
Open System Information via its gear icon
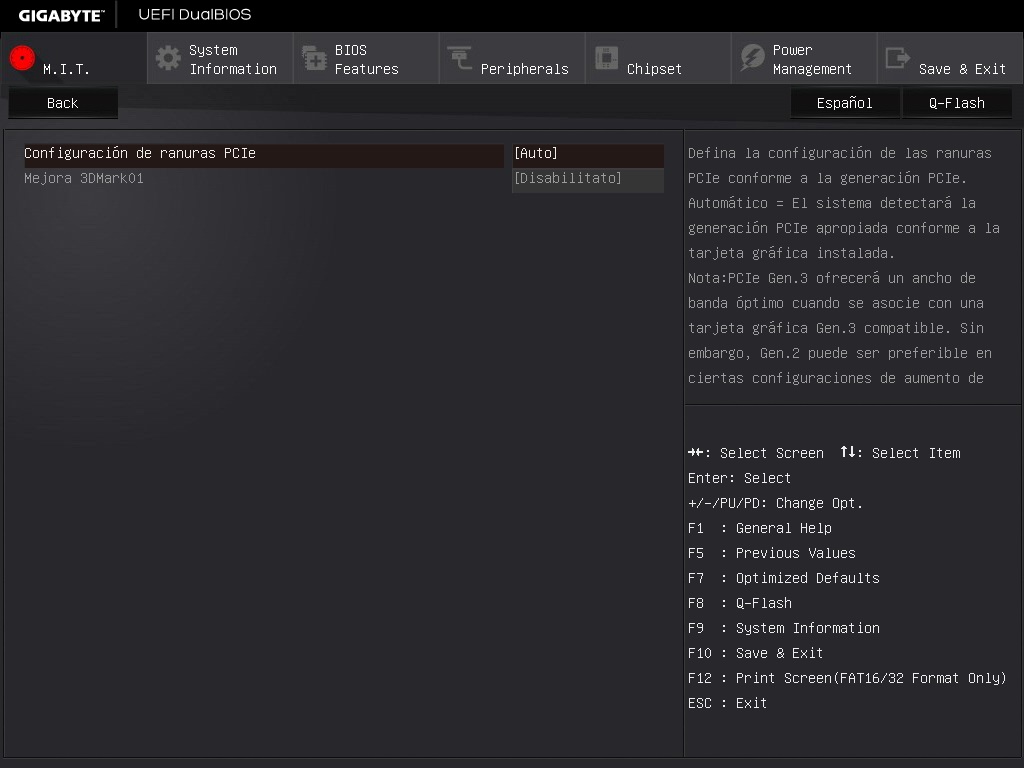(168, 58)
